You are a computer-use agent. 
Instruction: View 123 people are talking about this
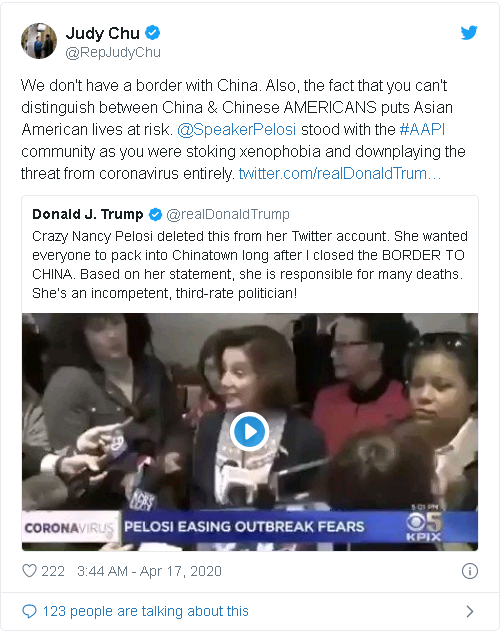[x=146, y=612]
